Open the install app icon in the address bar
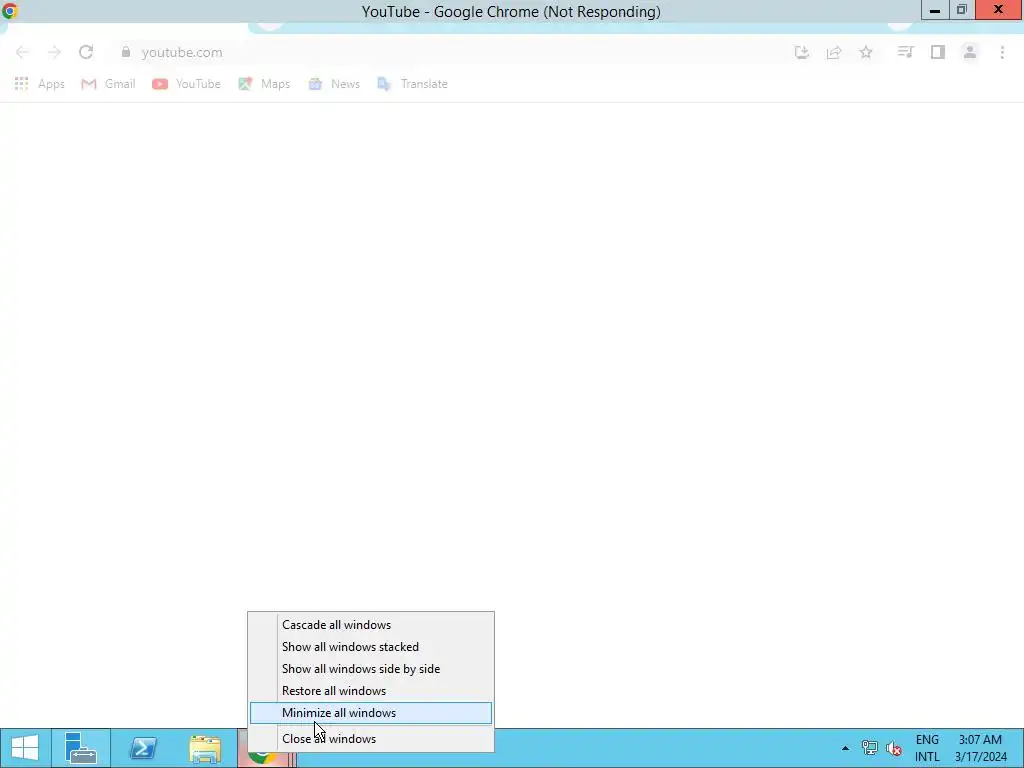Screen dimensions: 1024x768 pos(802,52)
